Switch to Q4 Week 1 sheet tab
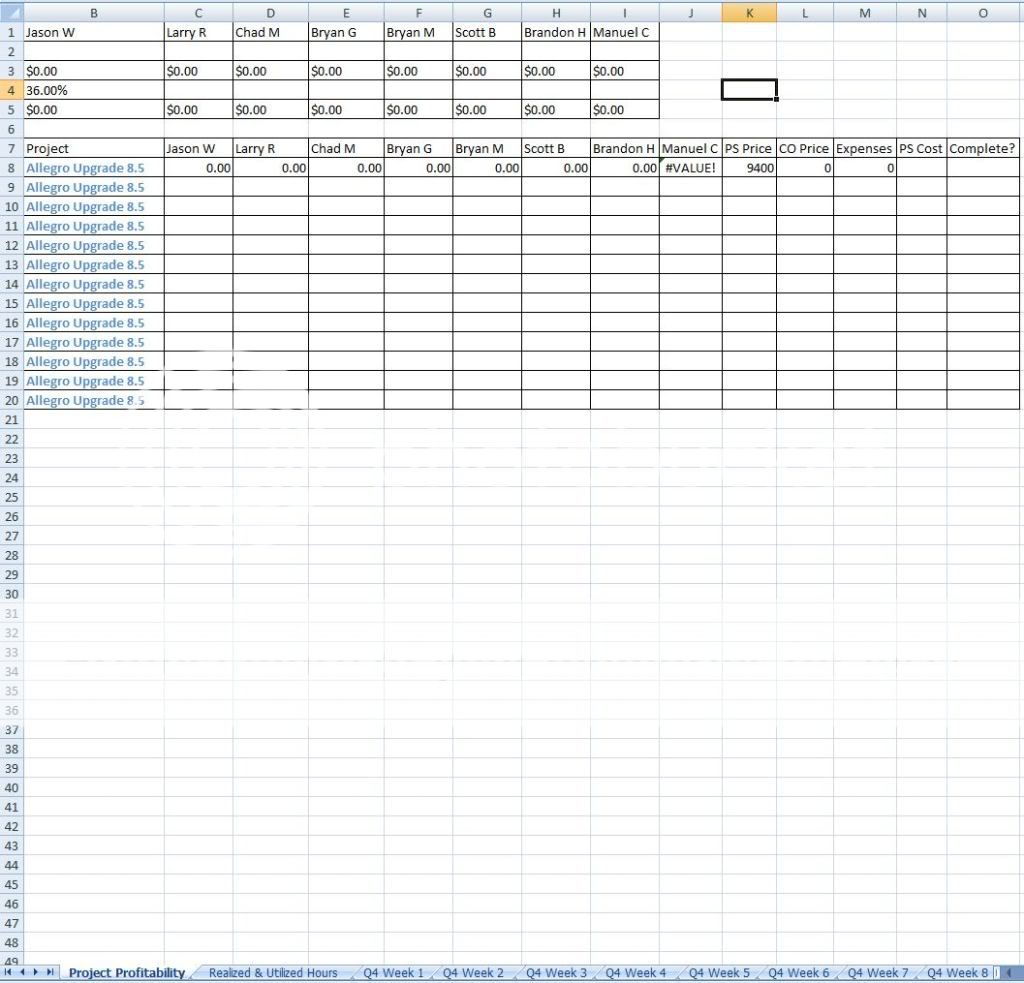1024x983 pixels. tap(393, 972)
